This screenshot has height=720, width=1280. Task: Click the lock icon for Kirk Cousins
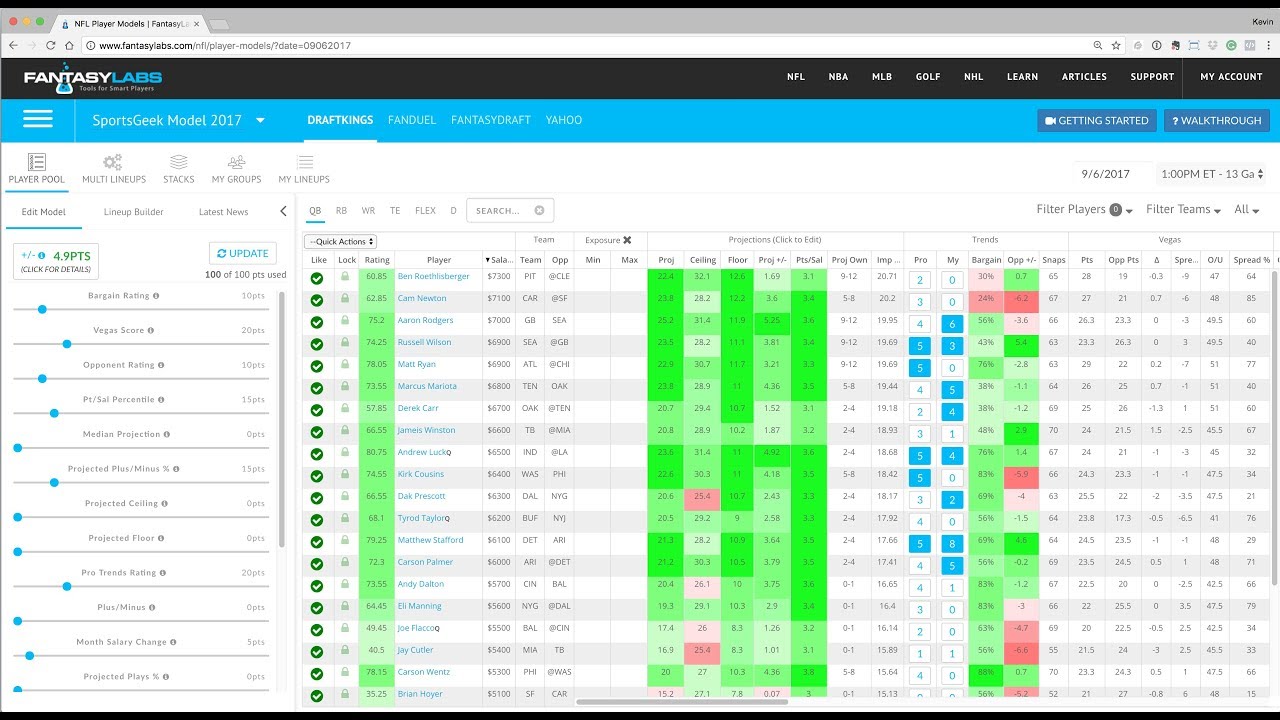coord(346,474)
